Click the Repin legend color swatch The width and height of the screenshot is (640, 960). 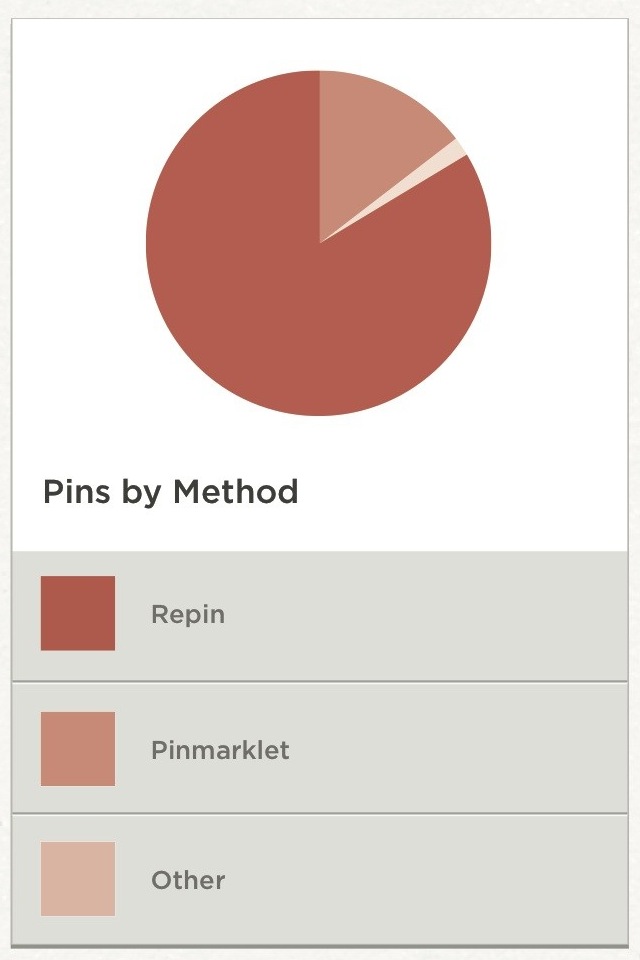coord(78,613)
